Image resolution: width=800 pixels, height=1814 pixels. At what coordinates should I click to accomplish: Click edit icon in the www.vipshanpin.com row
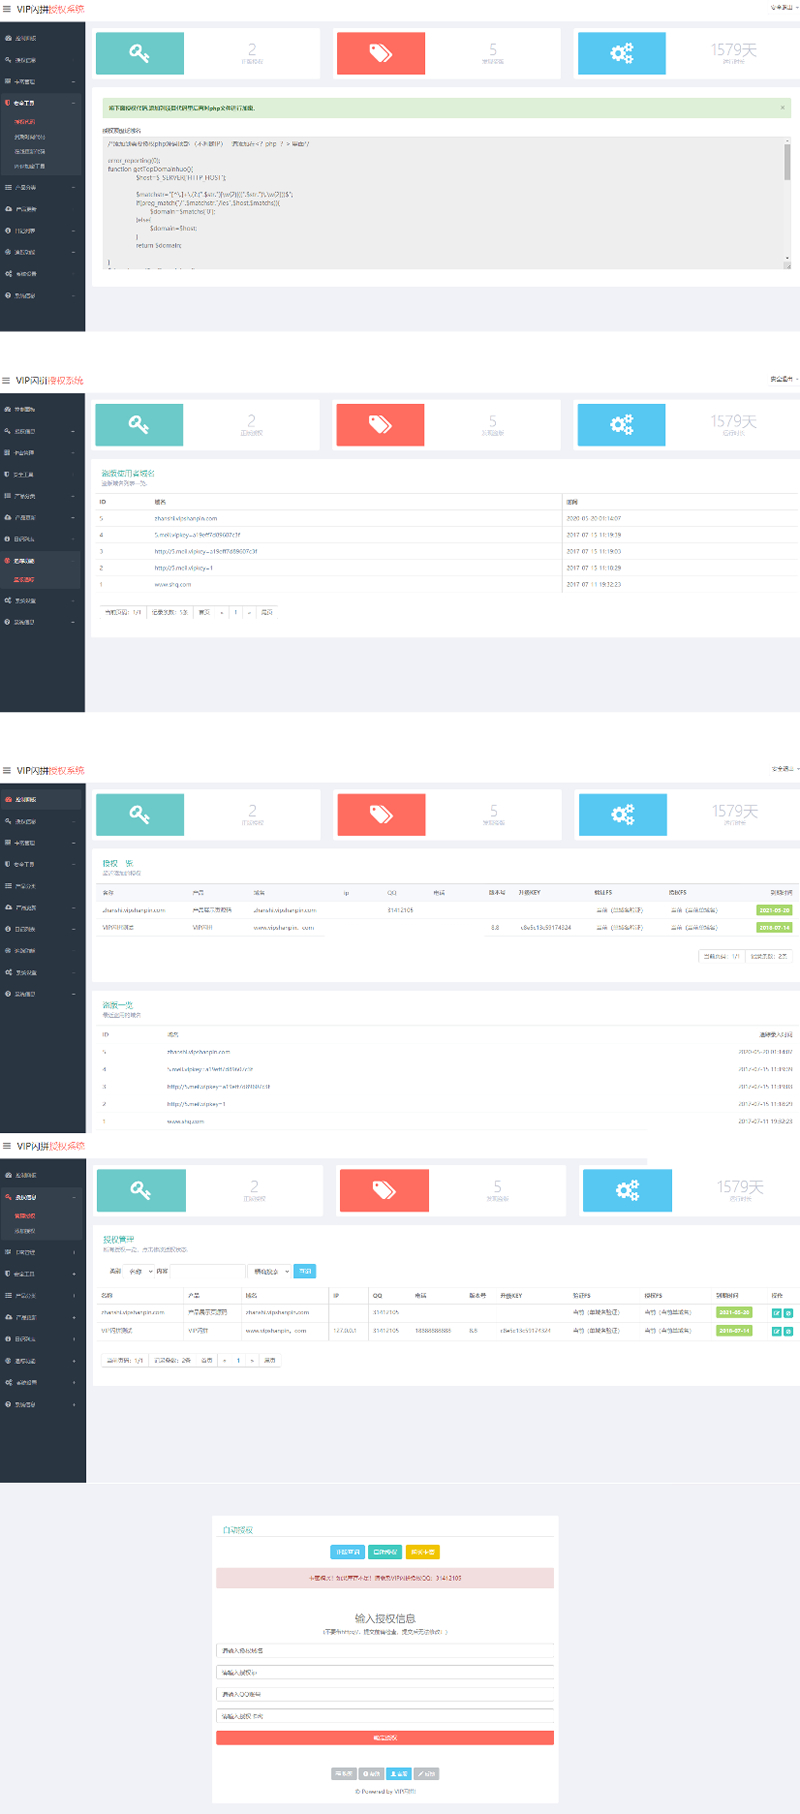coord(776,1331)
